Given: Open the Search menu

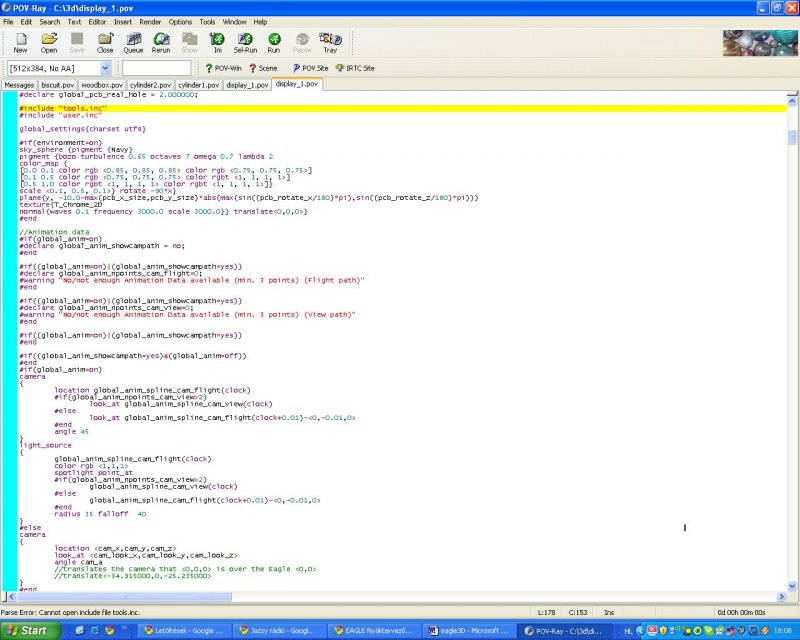Looking at the screenshot, I should tap(49, 22).
